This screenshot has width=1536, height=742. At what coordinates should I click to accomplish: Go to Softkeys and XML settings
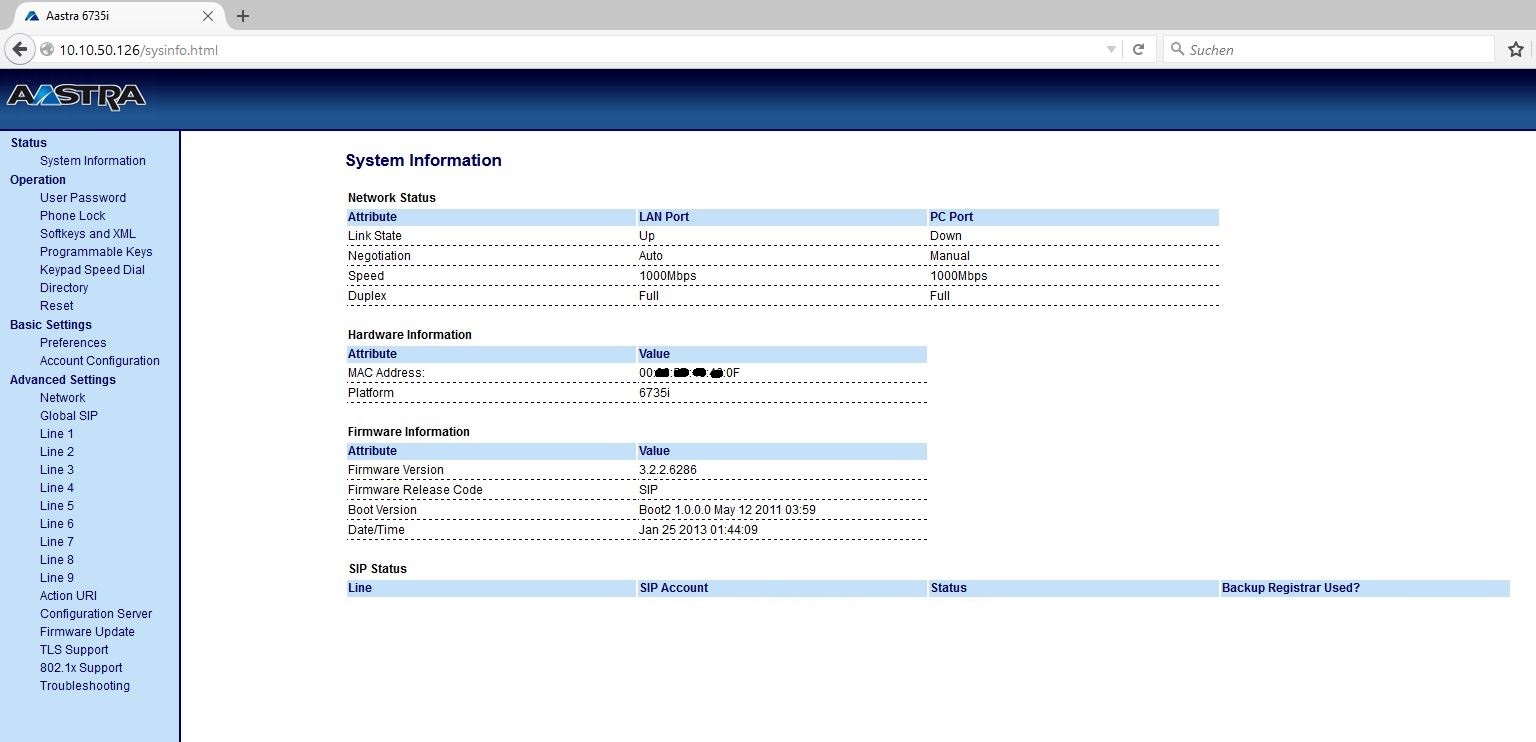coord(87,234)
